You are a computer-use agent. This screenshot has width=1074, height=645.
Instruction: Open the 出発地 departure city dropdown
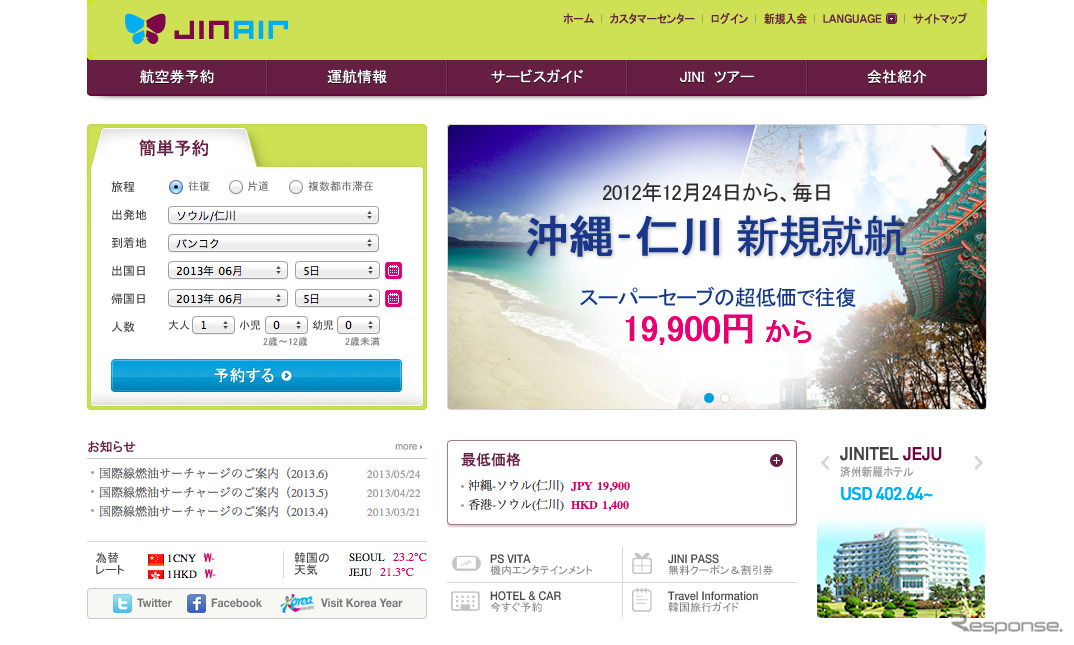point(273,215)
